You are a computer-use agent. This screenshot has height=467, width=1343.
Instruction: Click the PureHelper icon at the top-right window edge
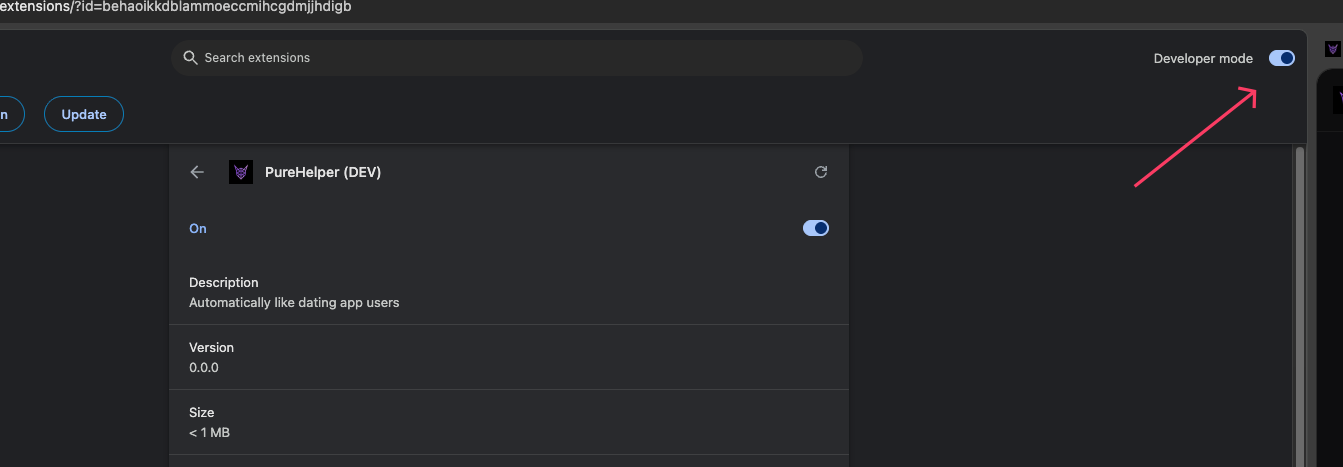(x=1332, y=49)
